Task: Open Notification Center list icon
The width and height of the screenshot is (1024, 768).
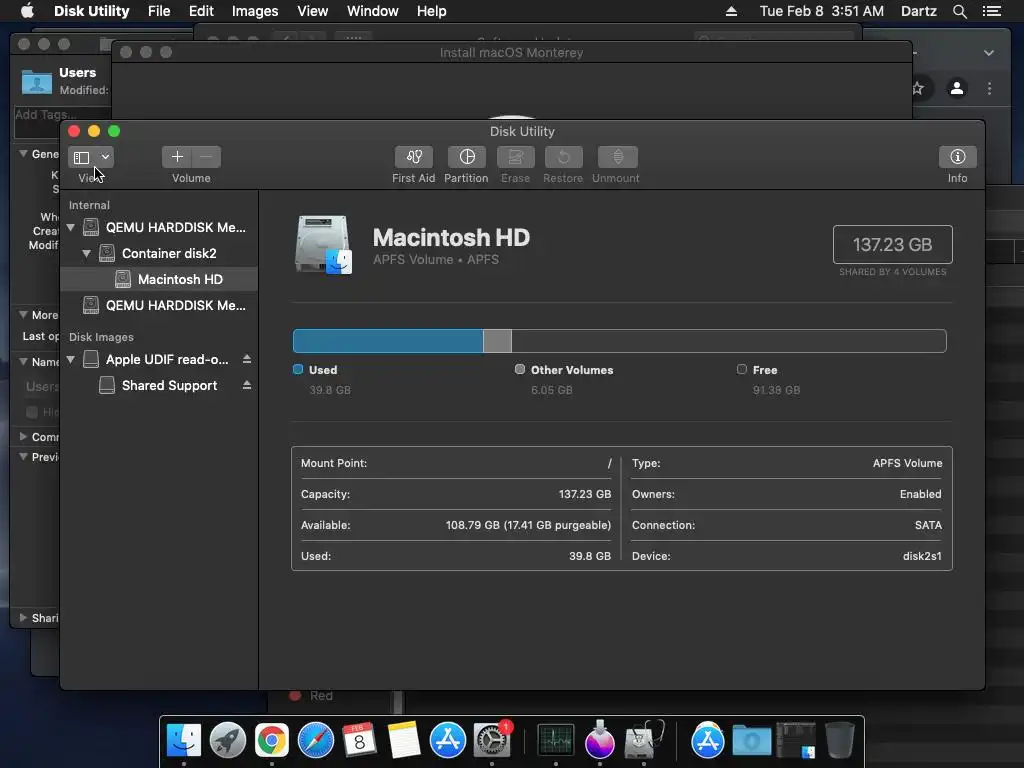Action: [992, 11]
